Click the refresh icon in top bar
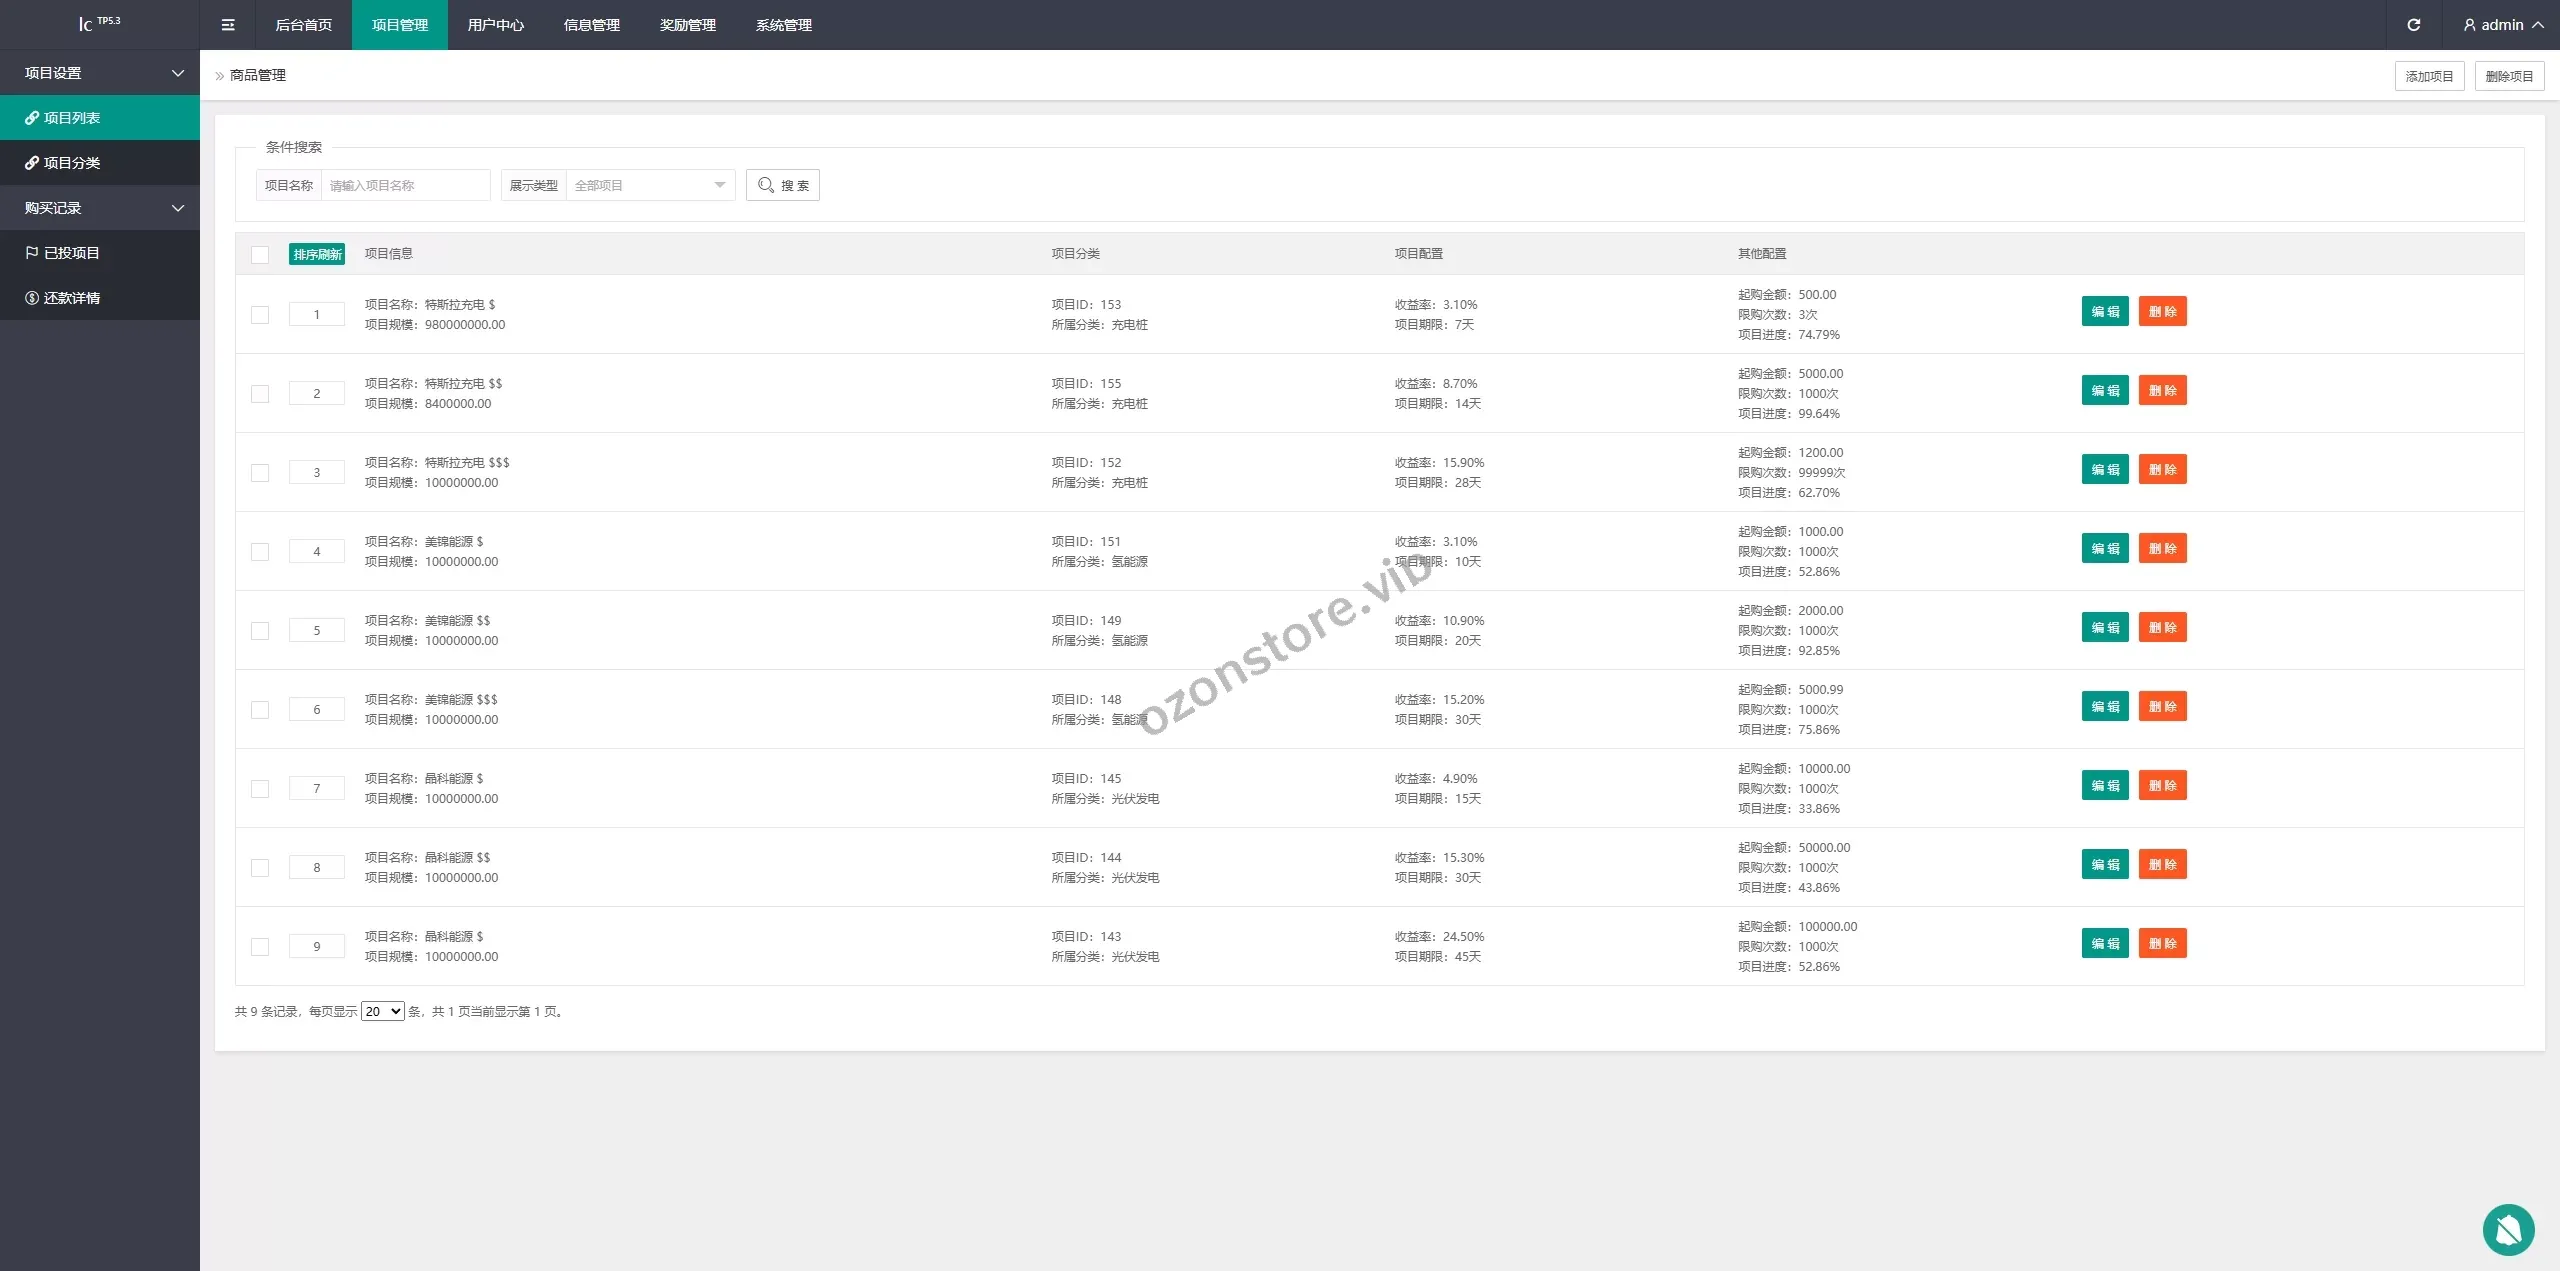 click(x=2413, y=25)
